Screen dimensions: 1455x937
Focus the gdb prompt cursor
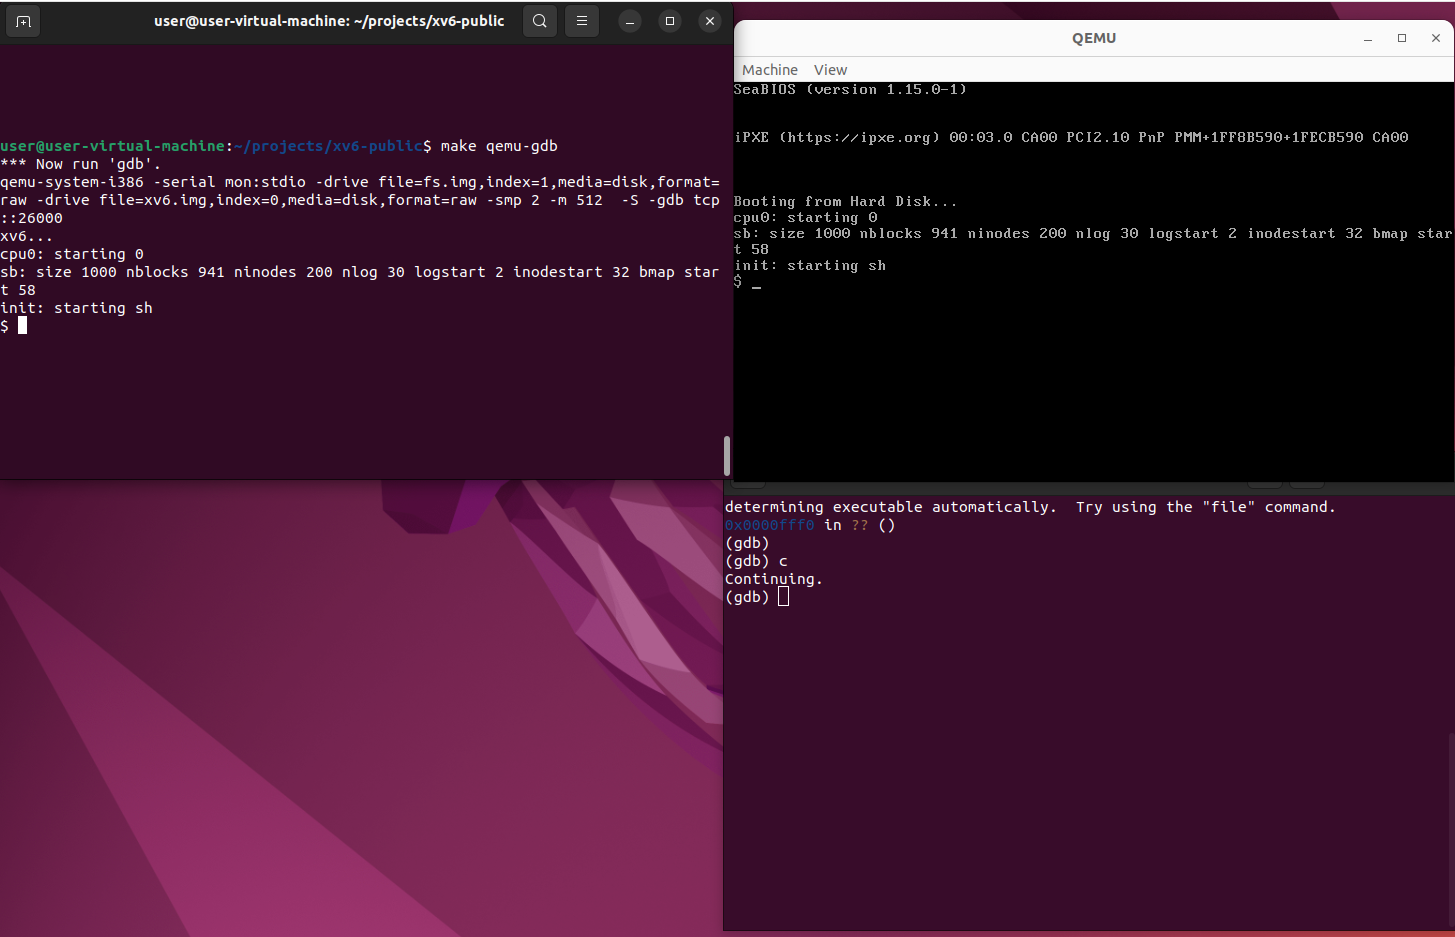click(783, 597)
